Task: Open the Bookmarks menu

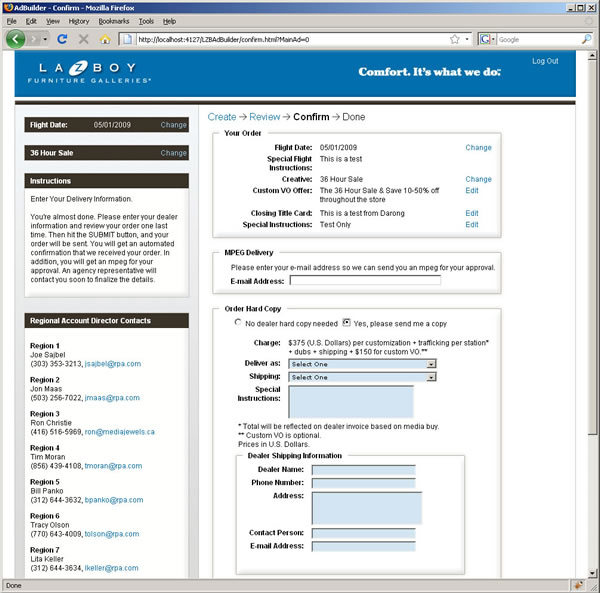Action: pos(114,20)
